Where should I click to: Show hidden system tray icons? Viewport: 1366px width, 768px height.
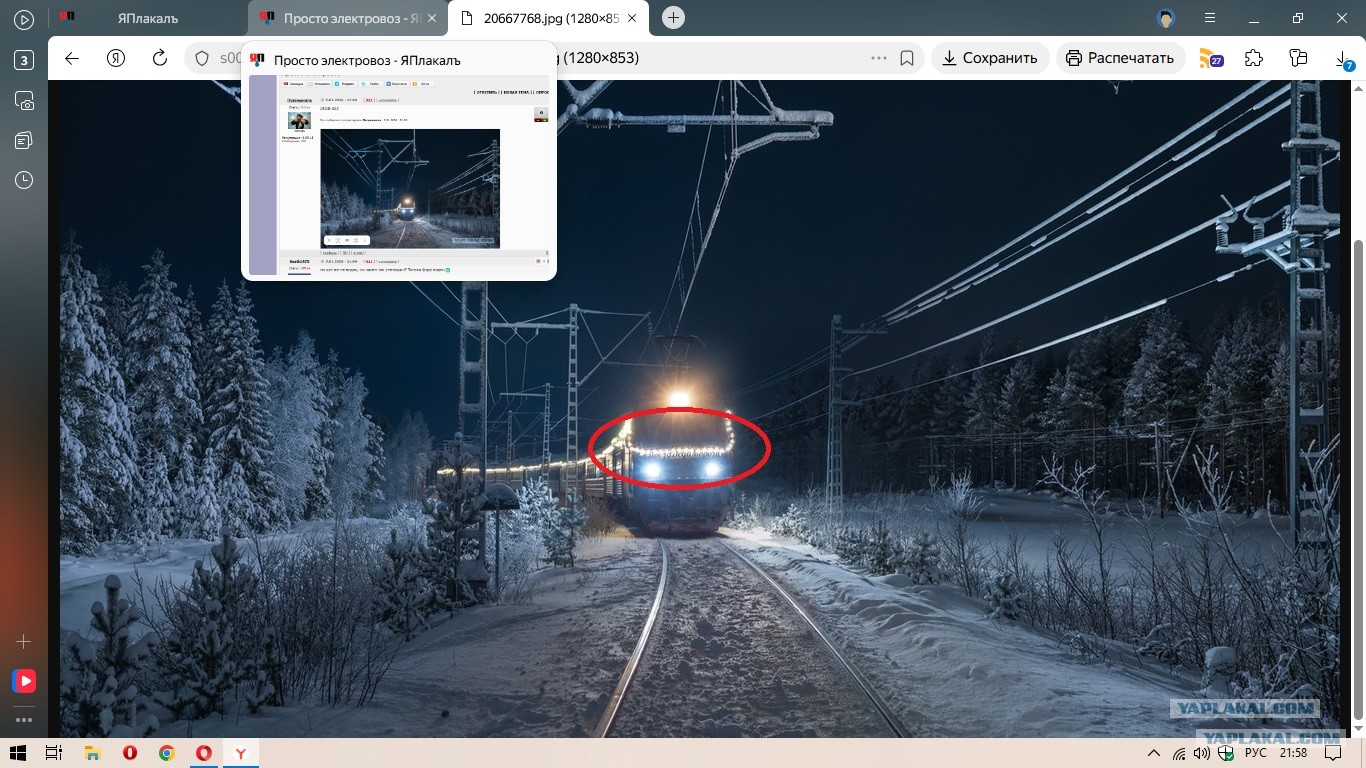pos(1154,753)
